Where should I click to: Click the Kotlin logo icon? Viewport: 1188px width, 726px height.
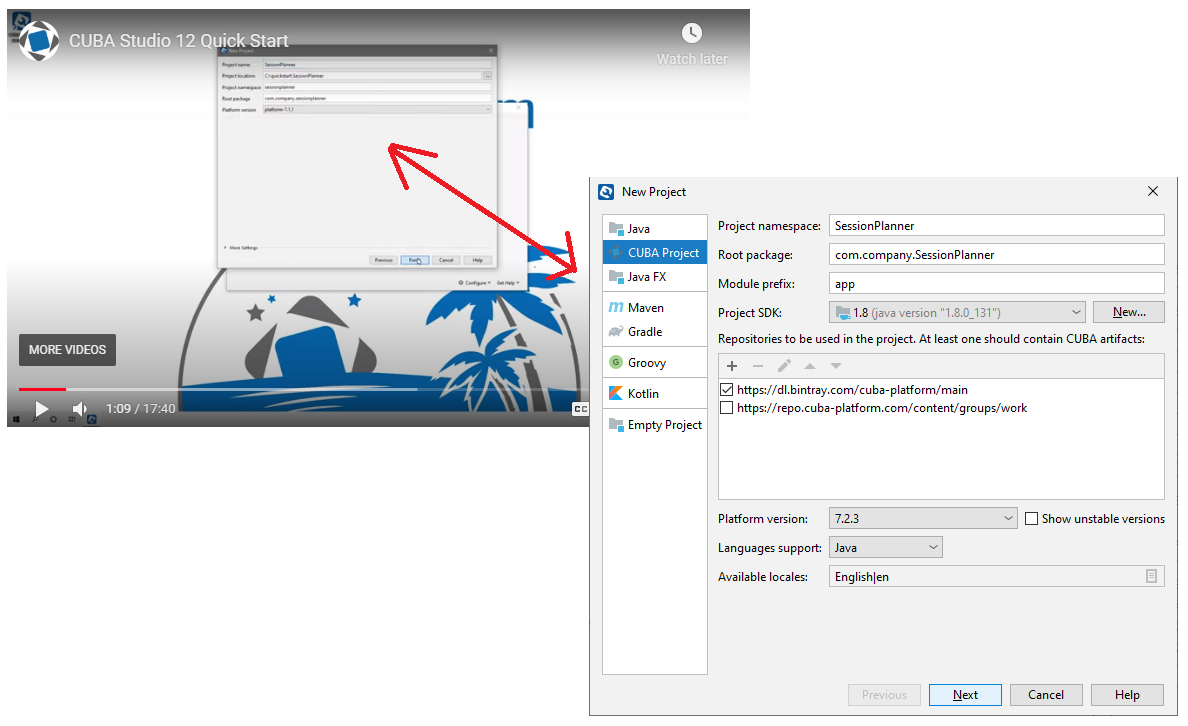pyautogui.click(x=616, y=393)
